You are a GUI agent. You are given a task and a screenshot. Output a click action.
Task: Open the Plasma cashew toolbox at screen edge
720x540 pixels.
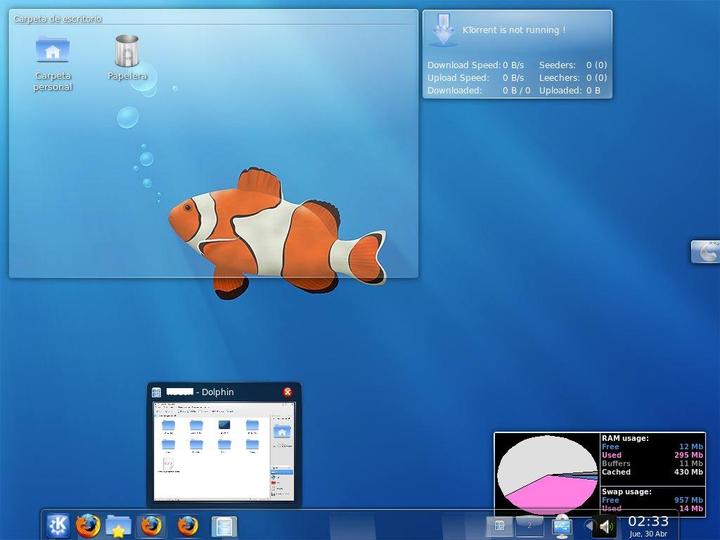(706, 252)
